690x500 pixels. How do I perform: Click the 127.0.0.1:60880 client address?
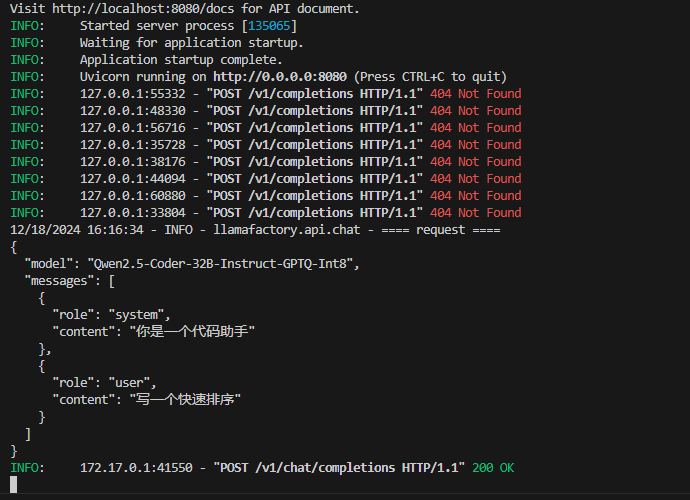pyautogui.click(x=132, y=195)
